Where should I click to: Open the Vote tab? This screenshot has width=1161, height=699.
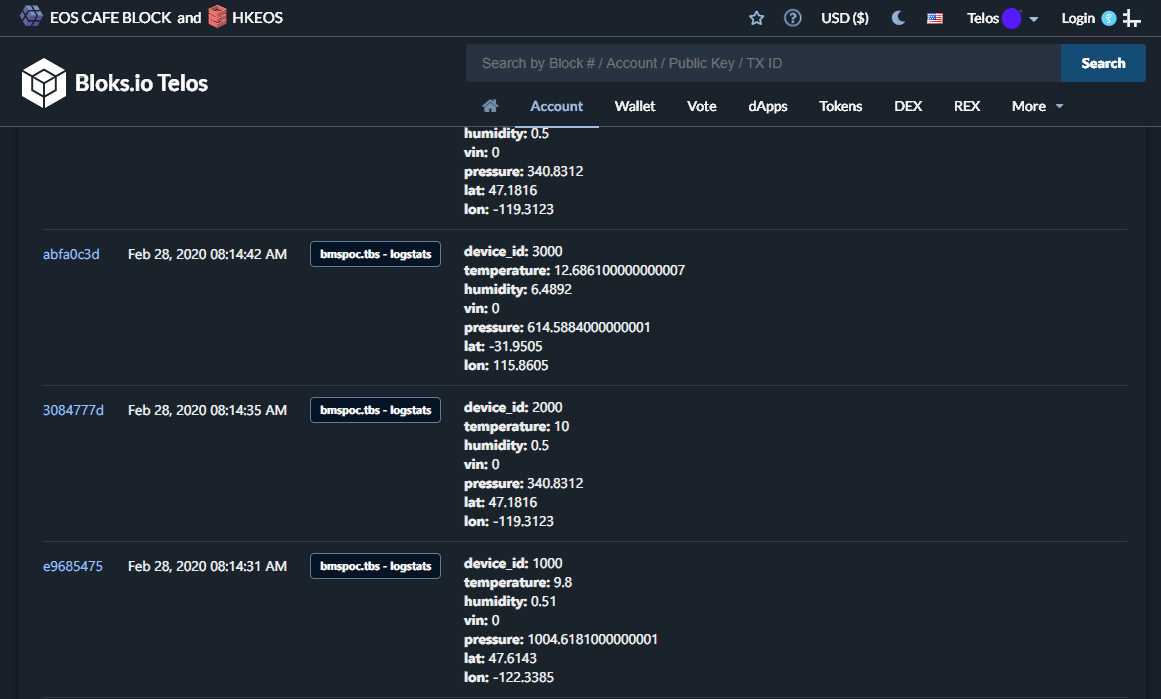pos(701,106)
